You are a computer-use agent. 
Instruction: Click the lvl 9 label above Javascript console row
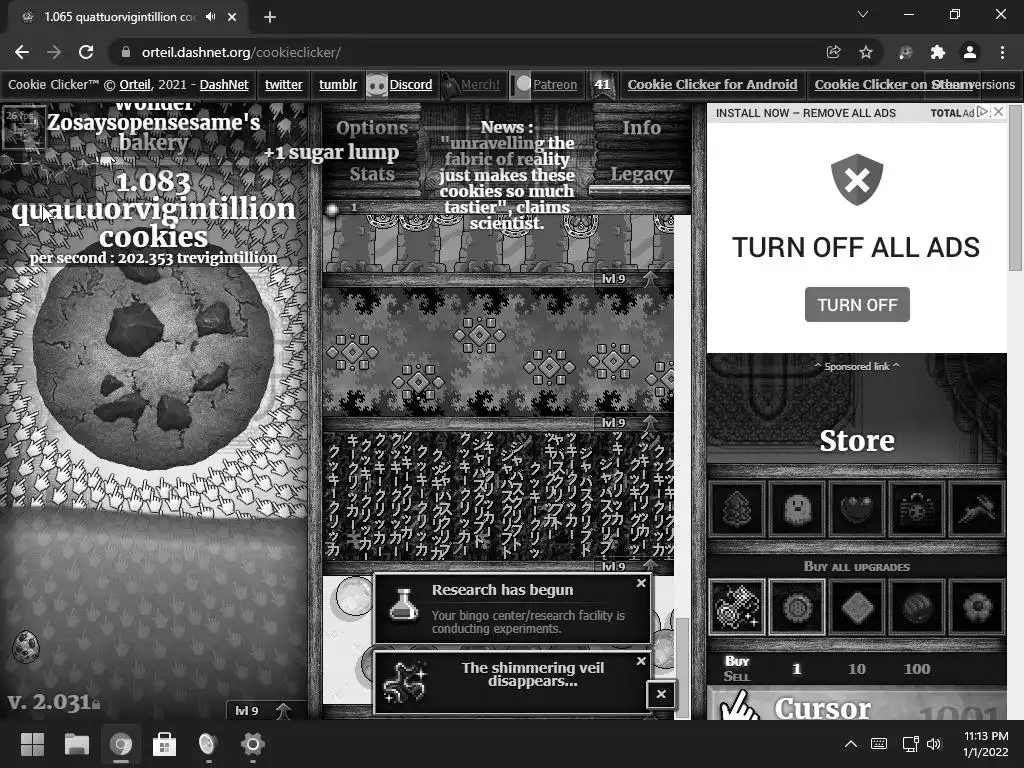613,423
